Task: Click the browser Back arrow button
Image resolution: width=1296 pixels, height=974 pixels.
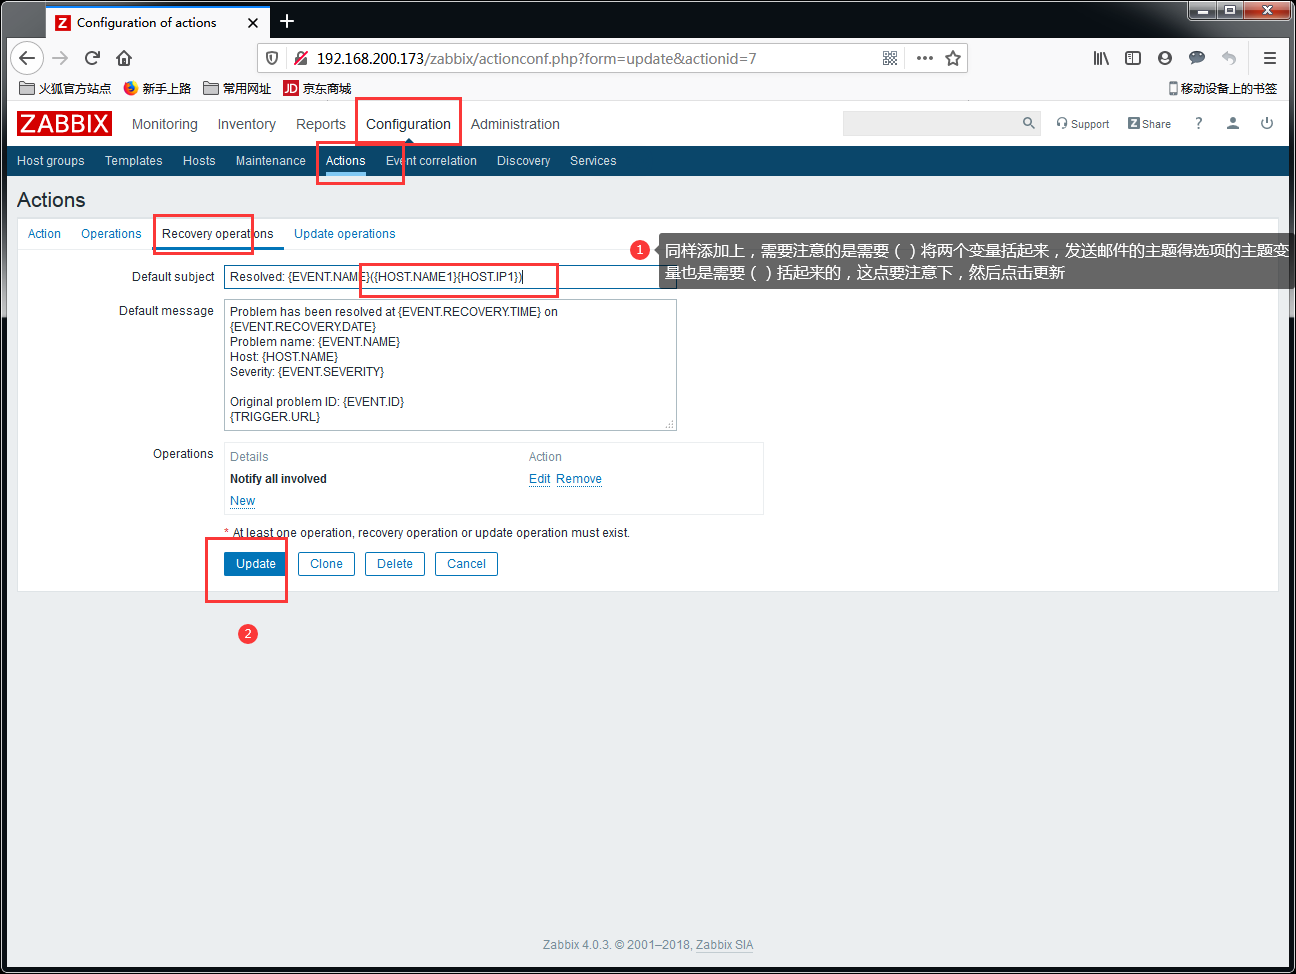Action: point(27,58)
